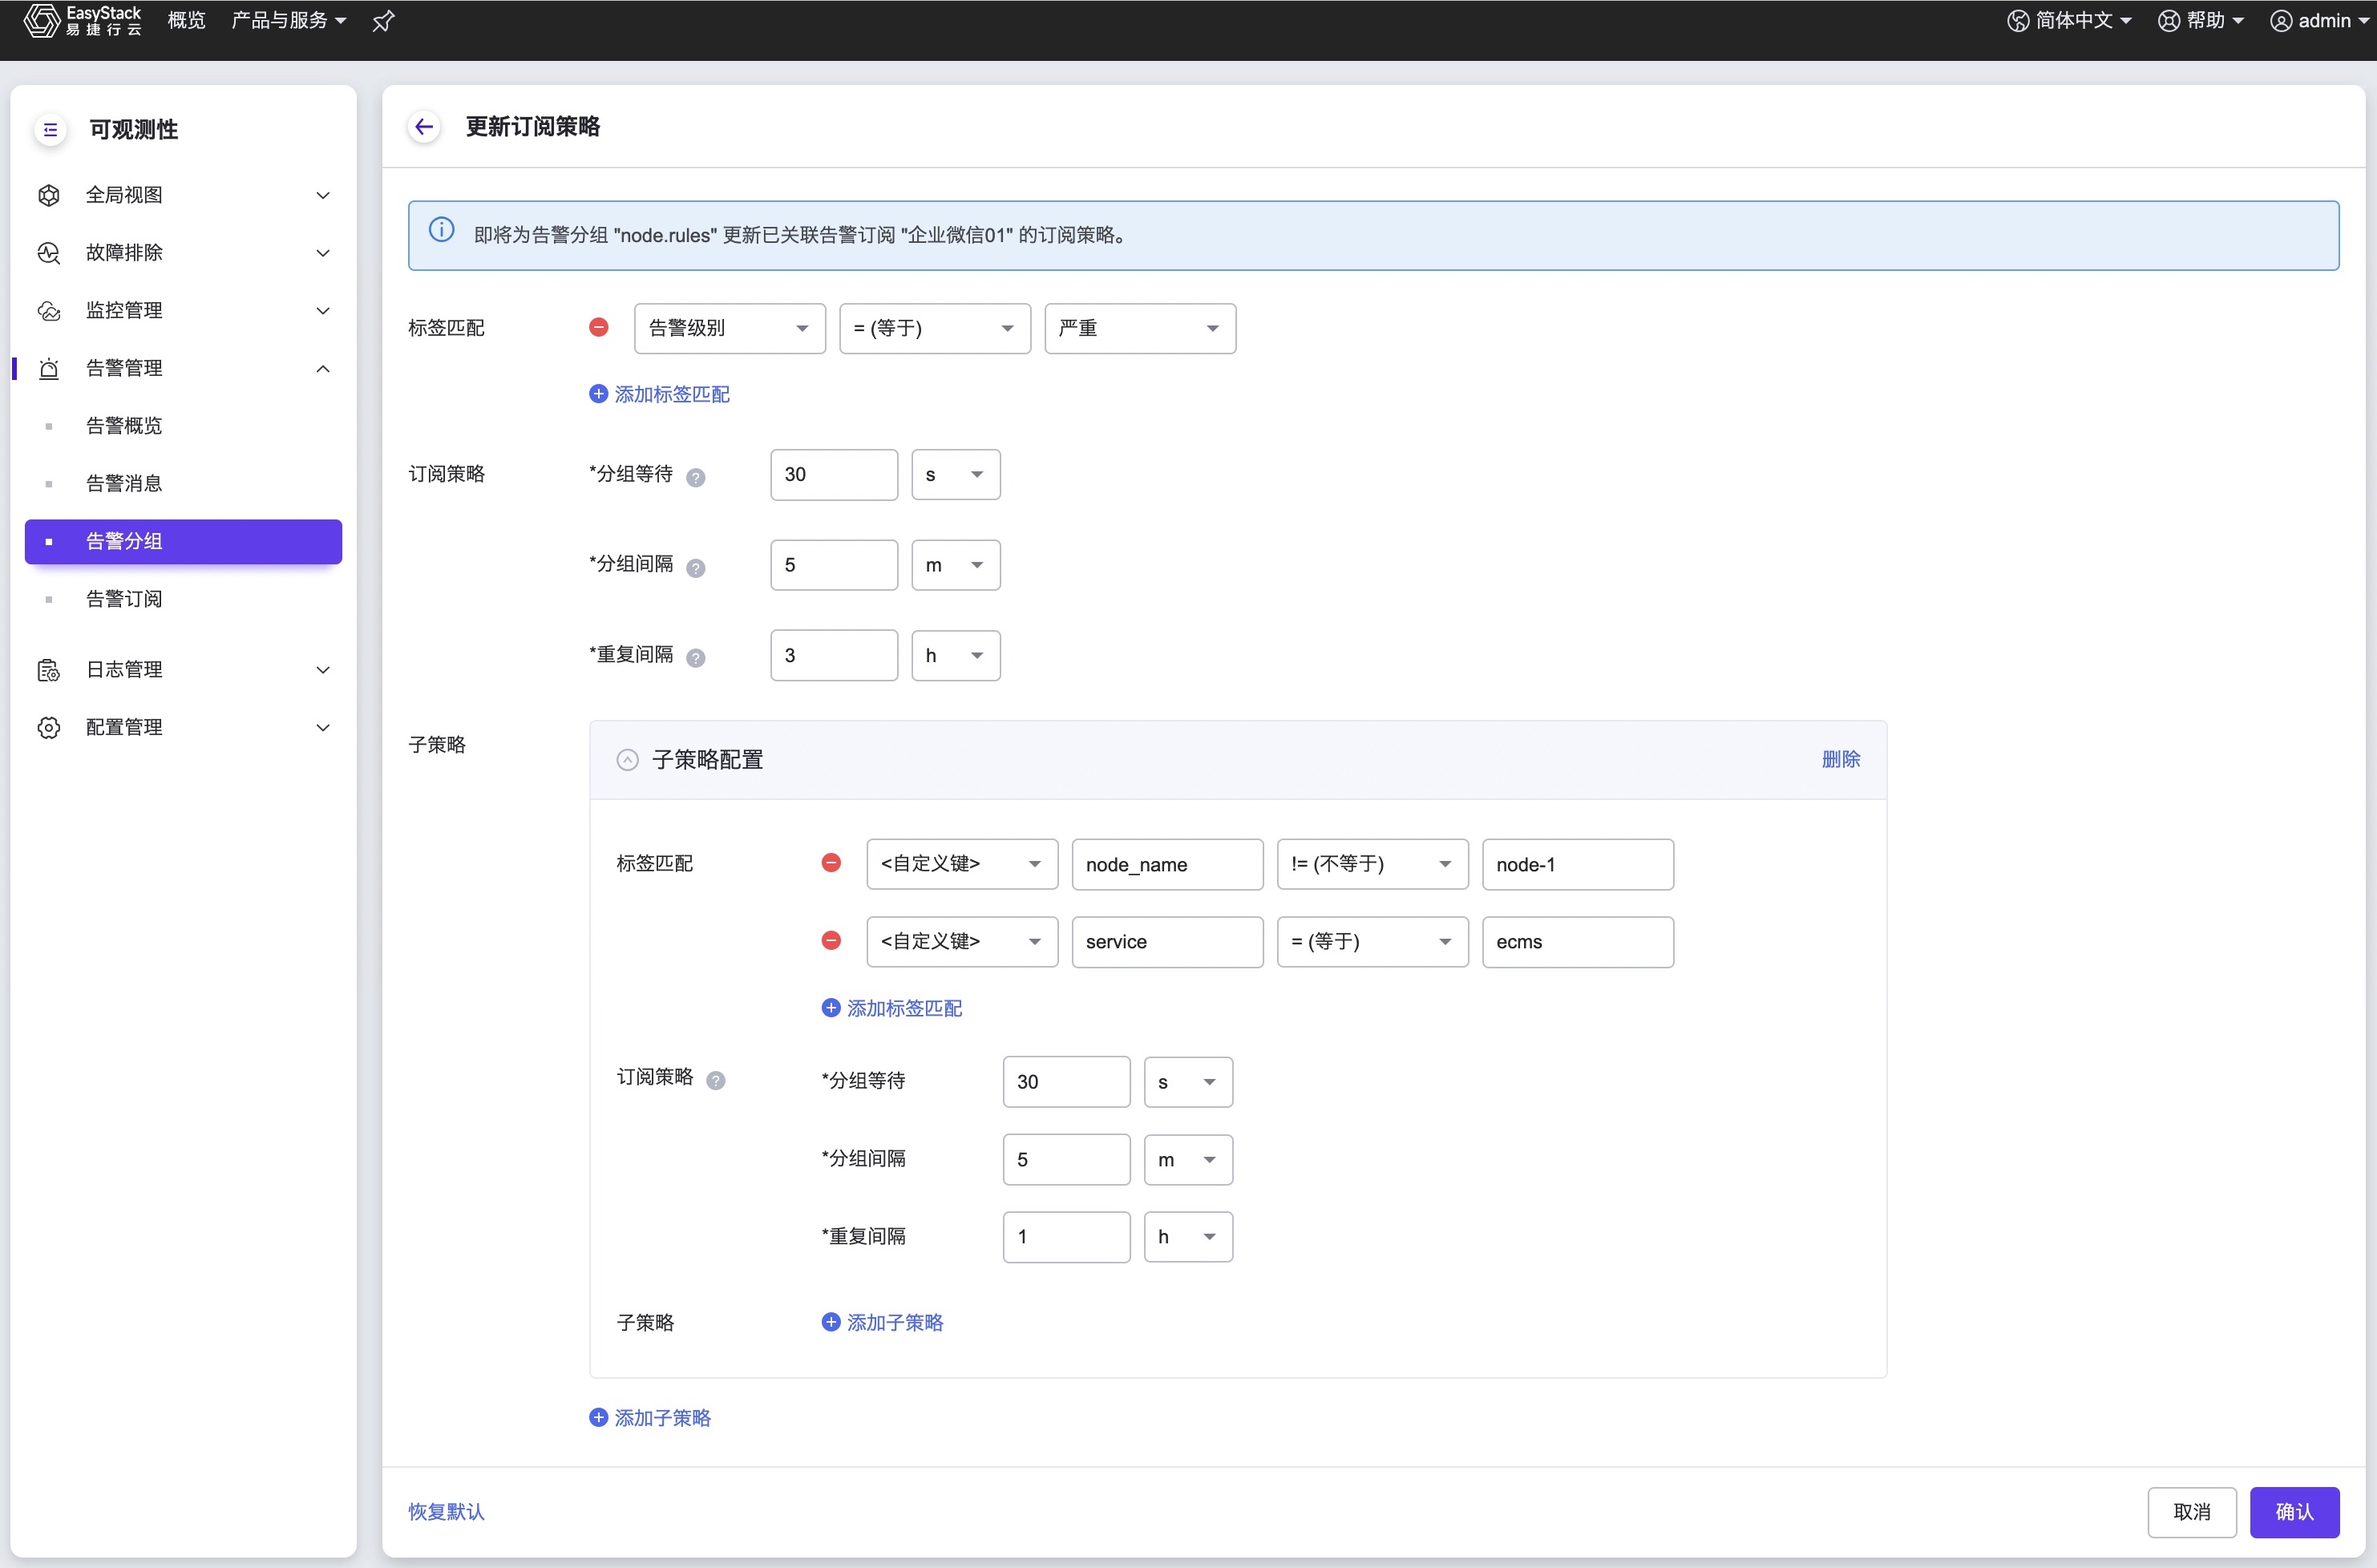Click help icon beside sub-policy 订阅策略
The width and height of the screenshot is (2377, 1568).
click(716, 1080)
